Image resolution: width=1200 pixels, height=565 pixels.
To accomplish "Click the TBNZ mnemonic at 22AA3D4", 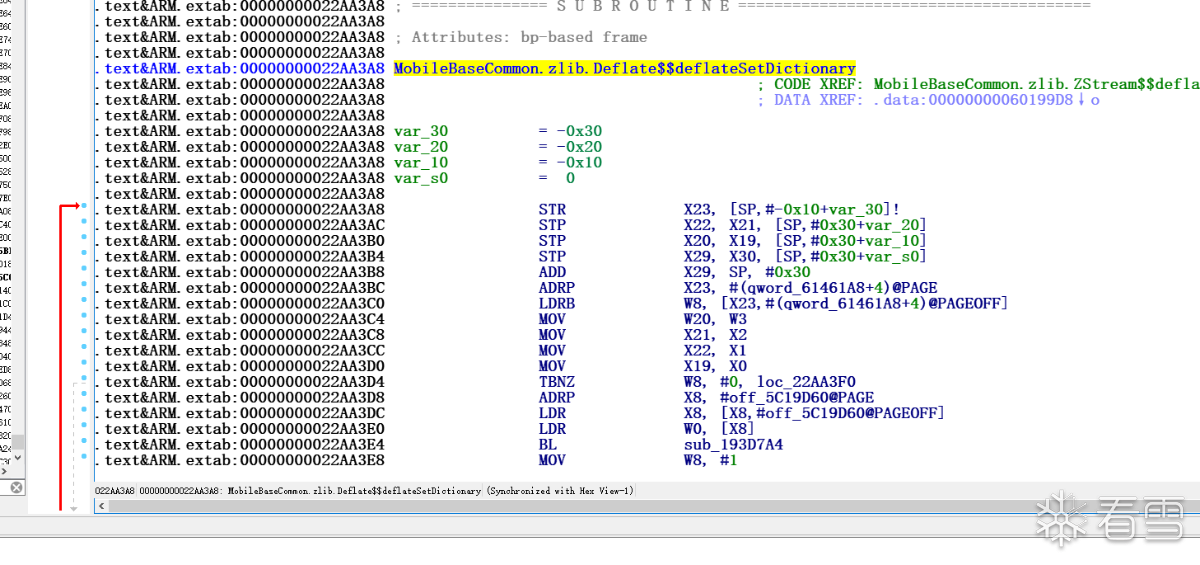I will coord(556,381).
